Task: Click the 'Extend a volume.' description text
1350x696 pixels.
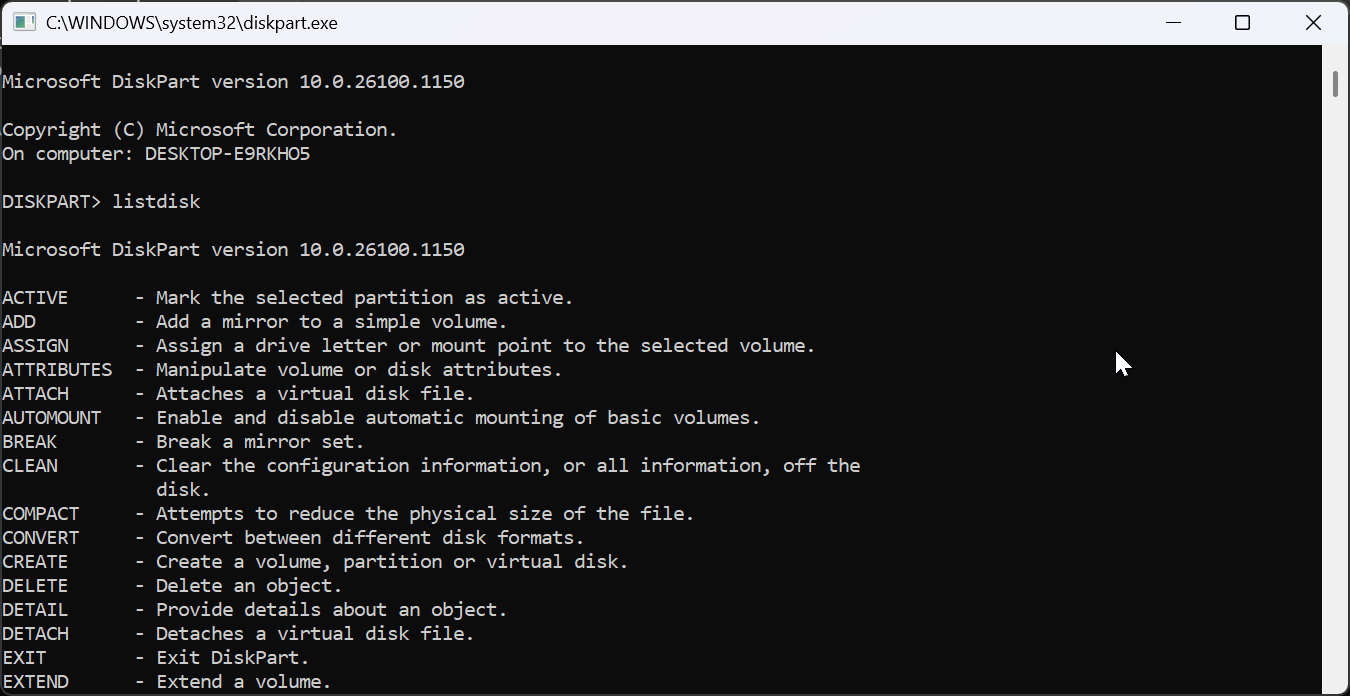Action: point(243,682)
